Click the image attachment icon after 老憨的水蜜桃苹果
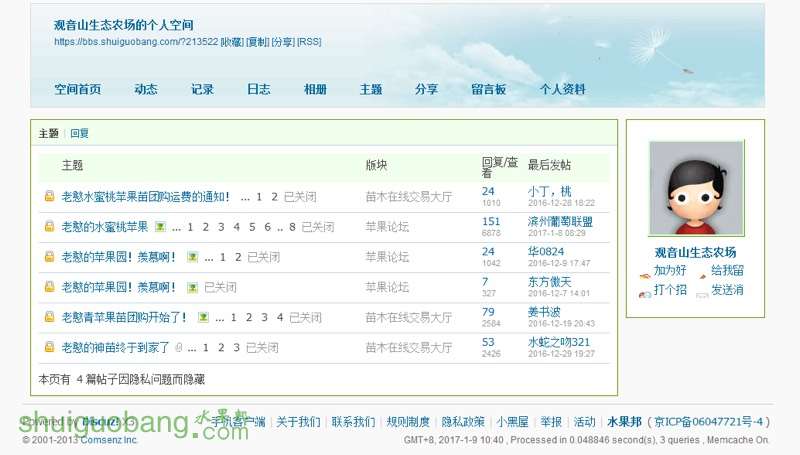Viewport: 800px width, 455px height. pos(160,227)
